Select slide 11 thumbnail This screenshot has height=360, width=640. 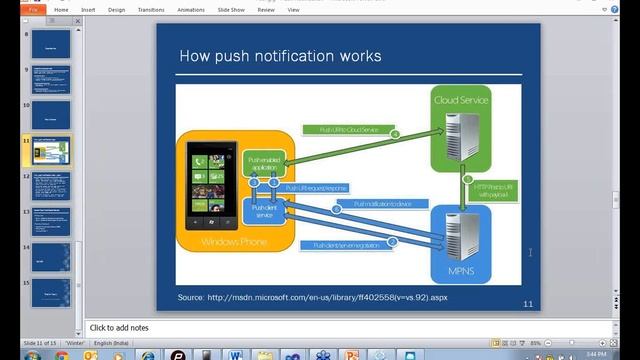51,151
